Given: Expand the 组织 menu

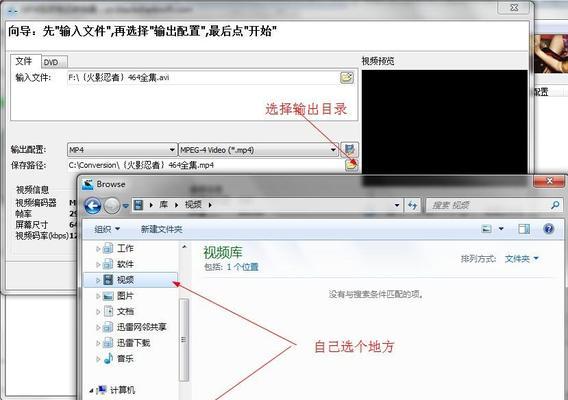Looking at the screenshot, I should [107, 229].
